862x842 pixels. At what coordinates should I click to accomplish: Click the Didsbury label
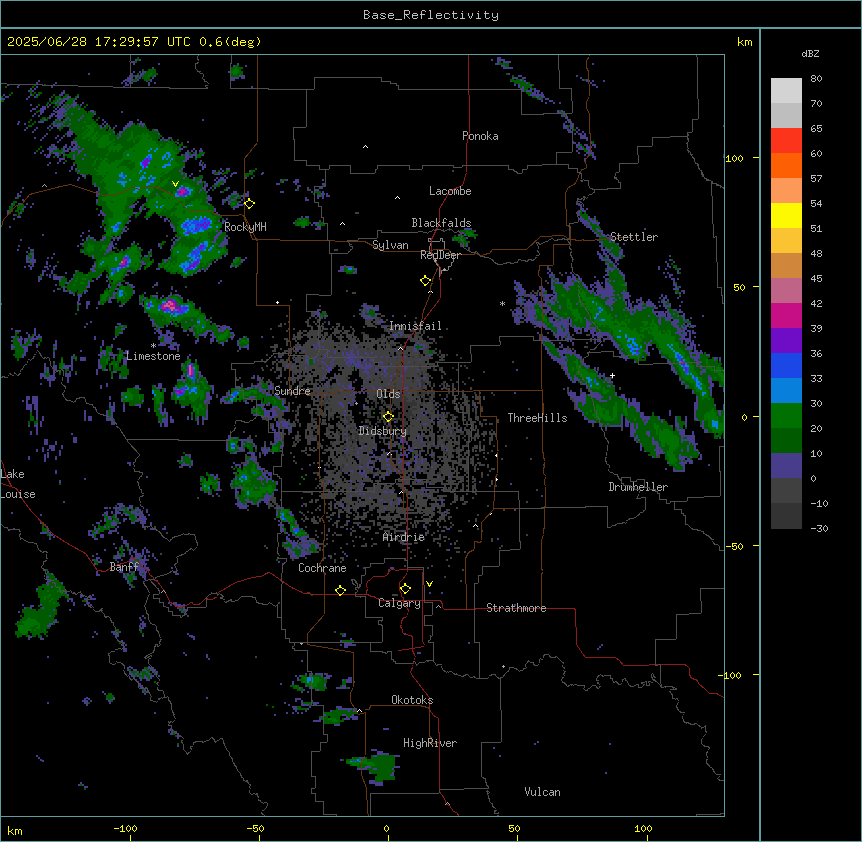click(x=383, y=431)
